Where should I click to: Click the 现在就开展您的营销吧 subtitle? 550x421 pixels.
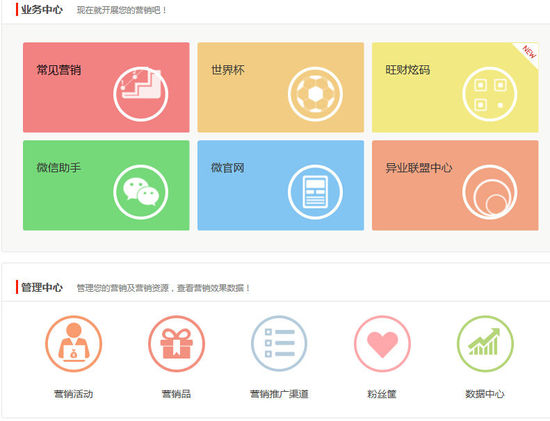click(x=121, y=10)
